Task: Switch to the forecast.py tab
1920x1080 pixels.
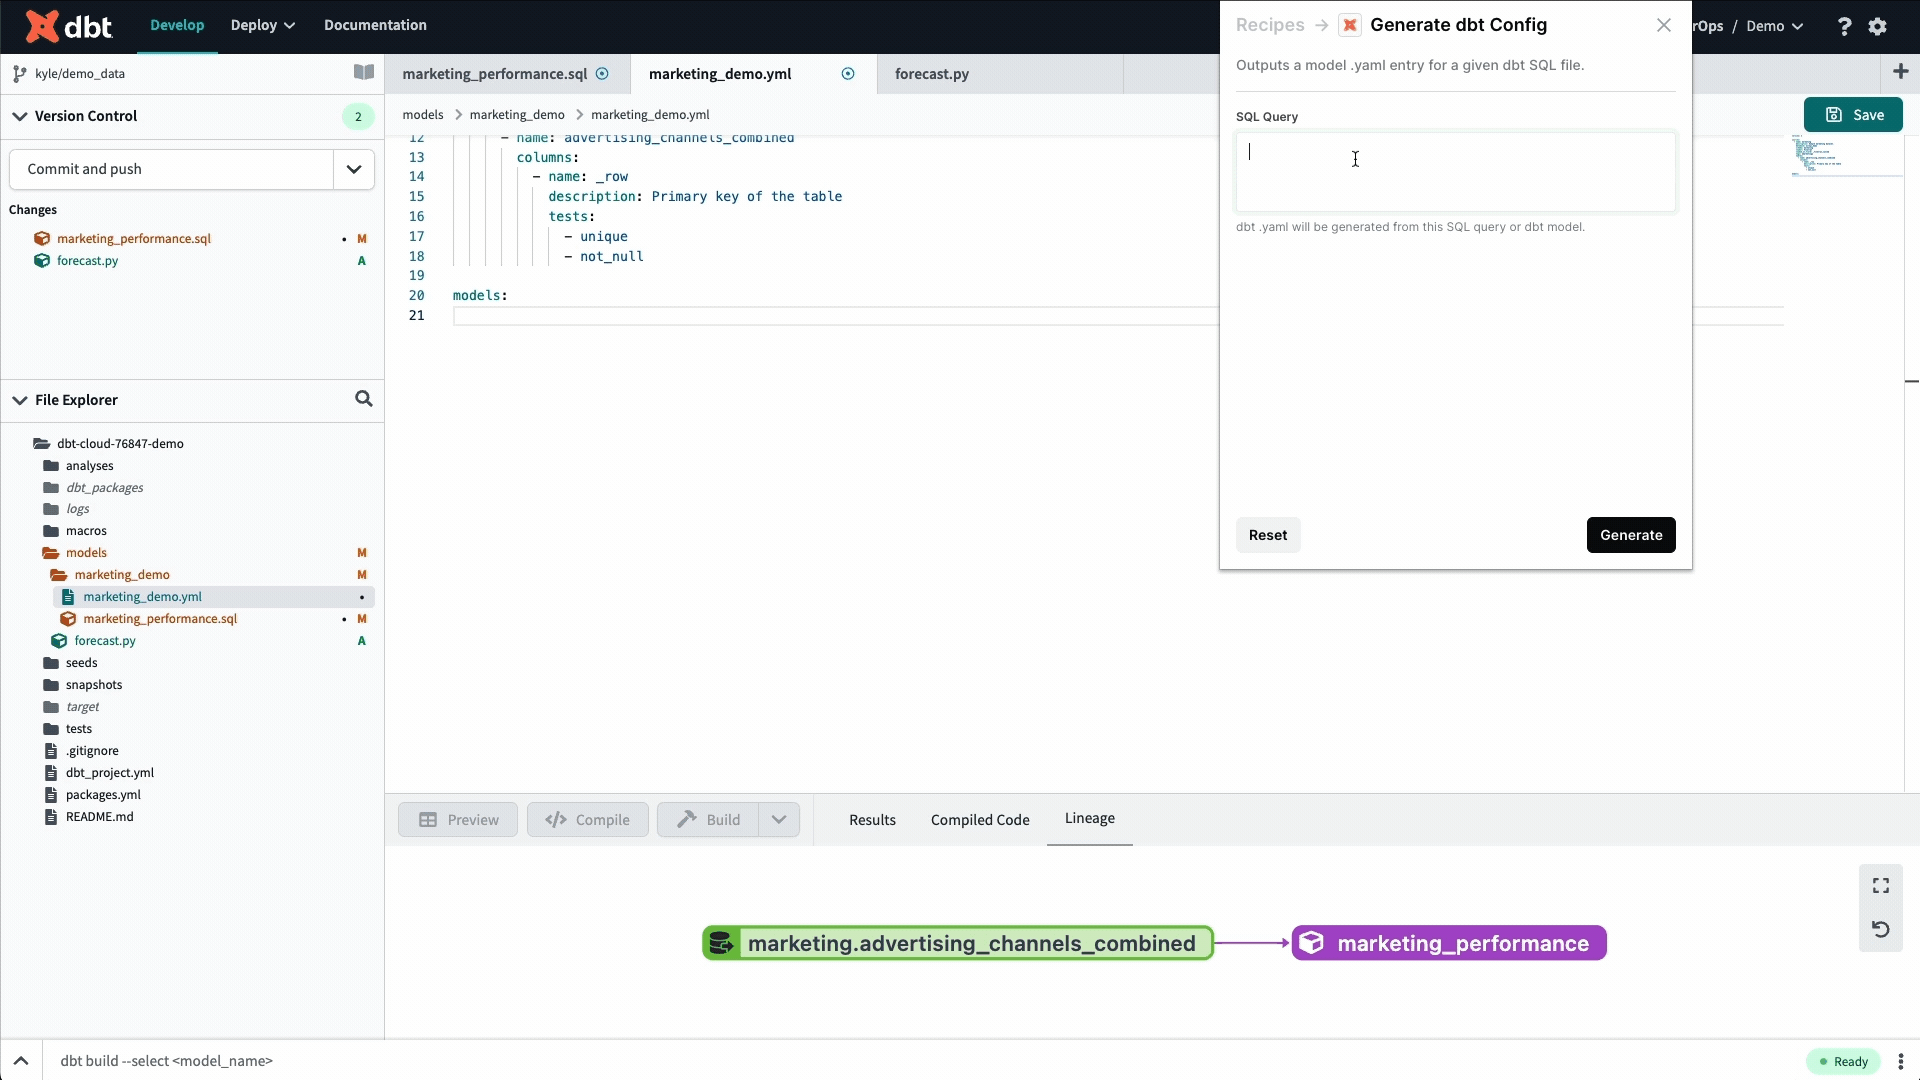Action: [931, 73]
